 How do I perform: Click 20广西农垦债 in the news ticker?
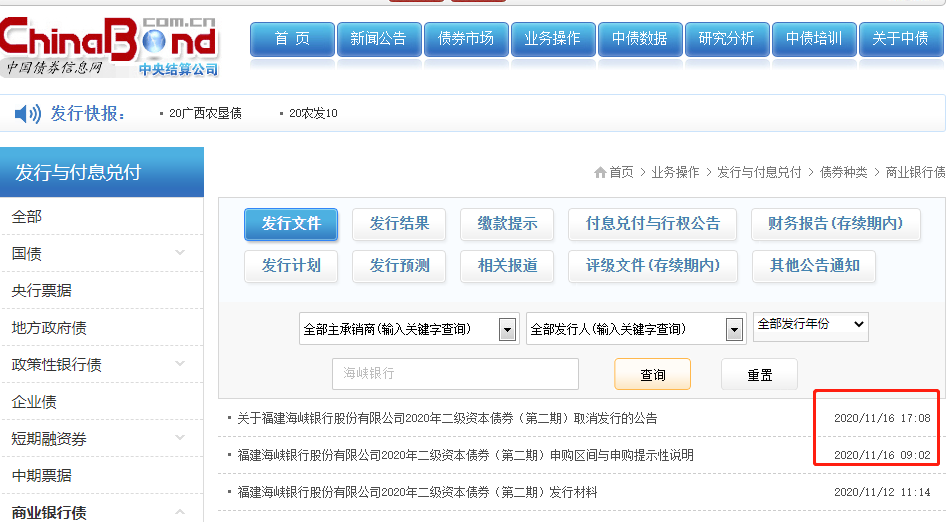(x=205, y=114)
